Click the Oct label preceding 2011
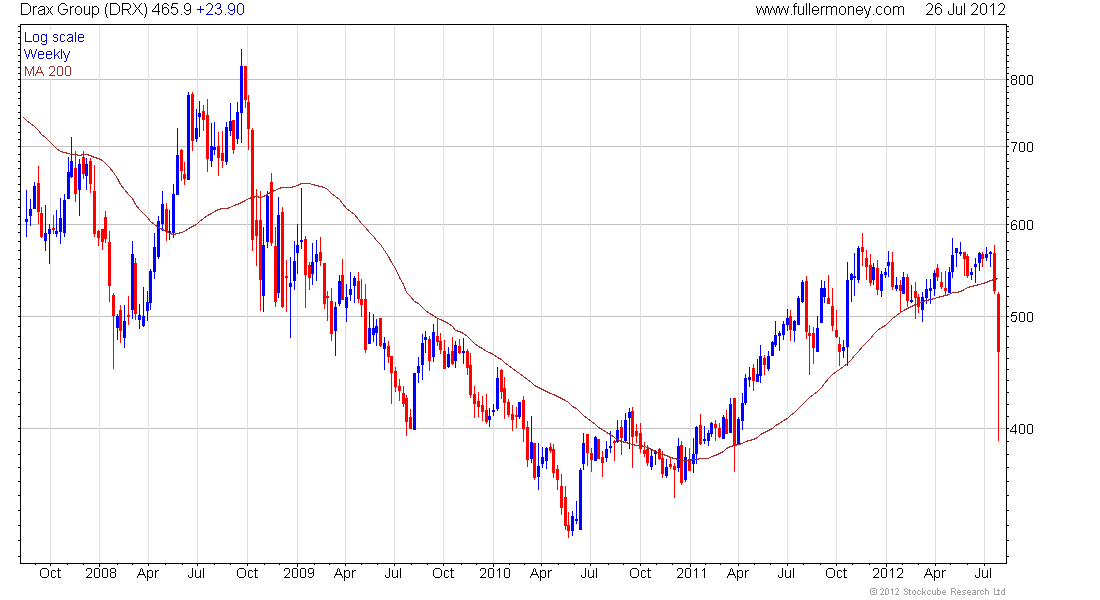This screenshot has height=600, width=1100. [640, 573]
